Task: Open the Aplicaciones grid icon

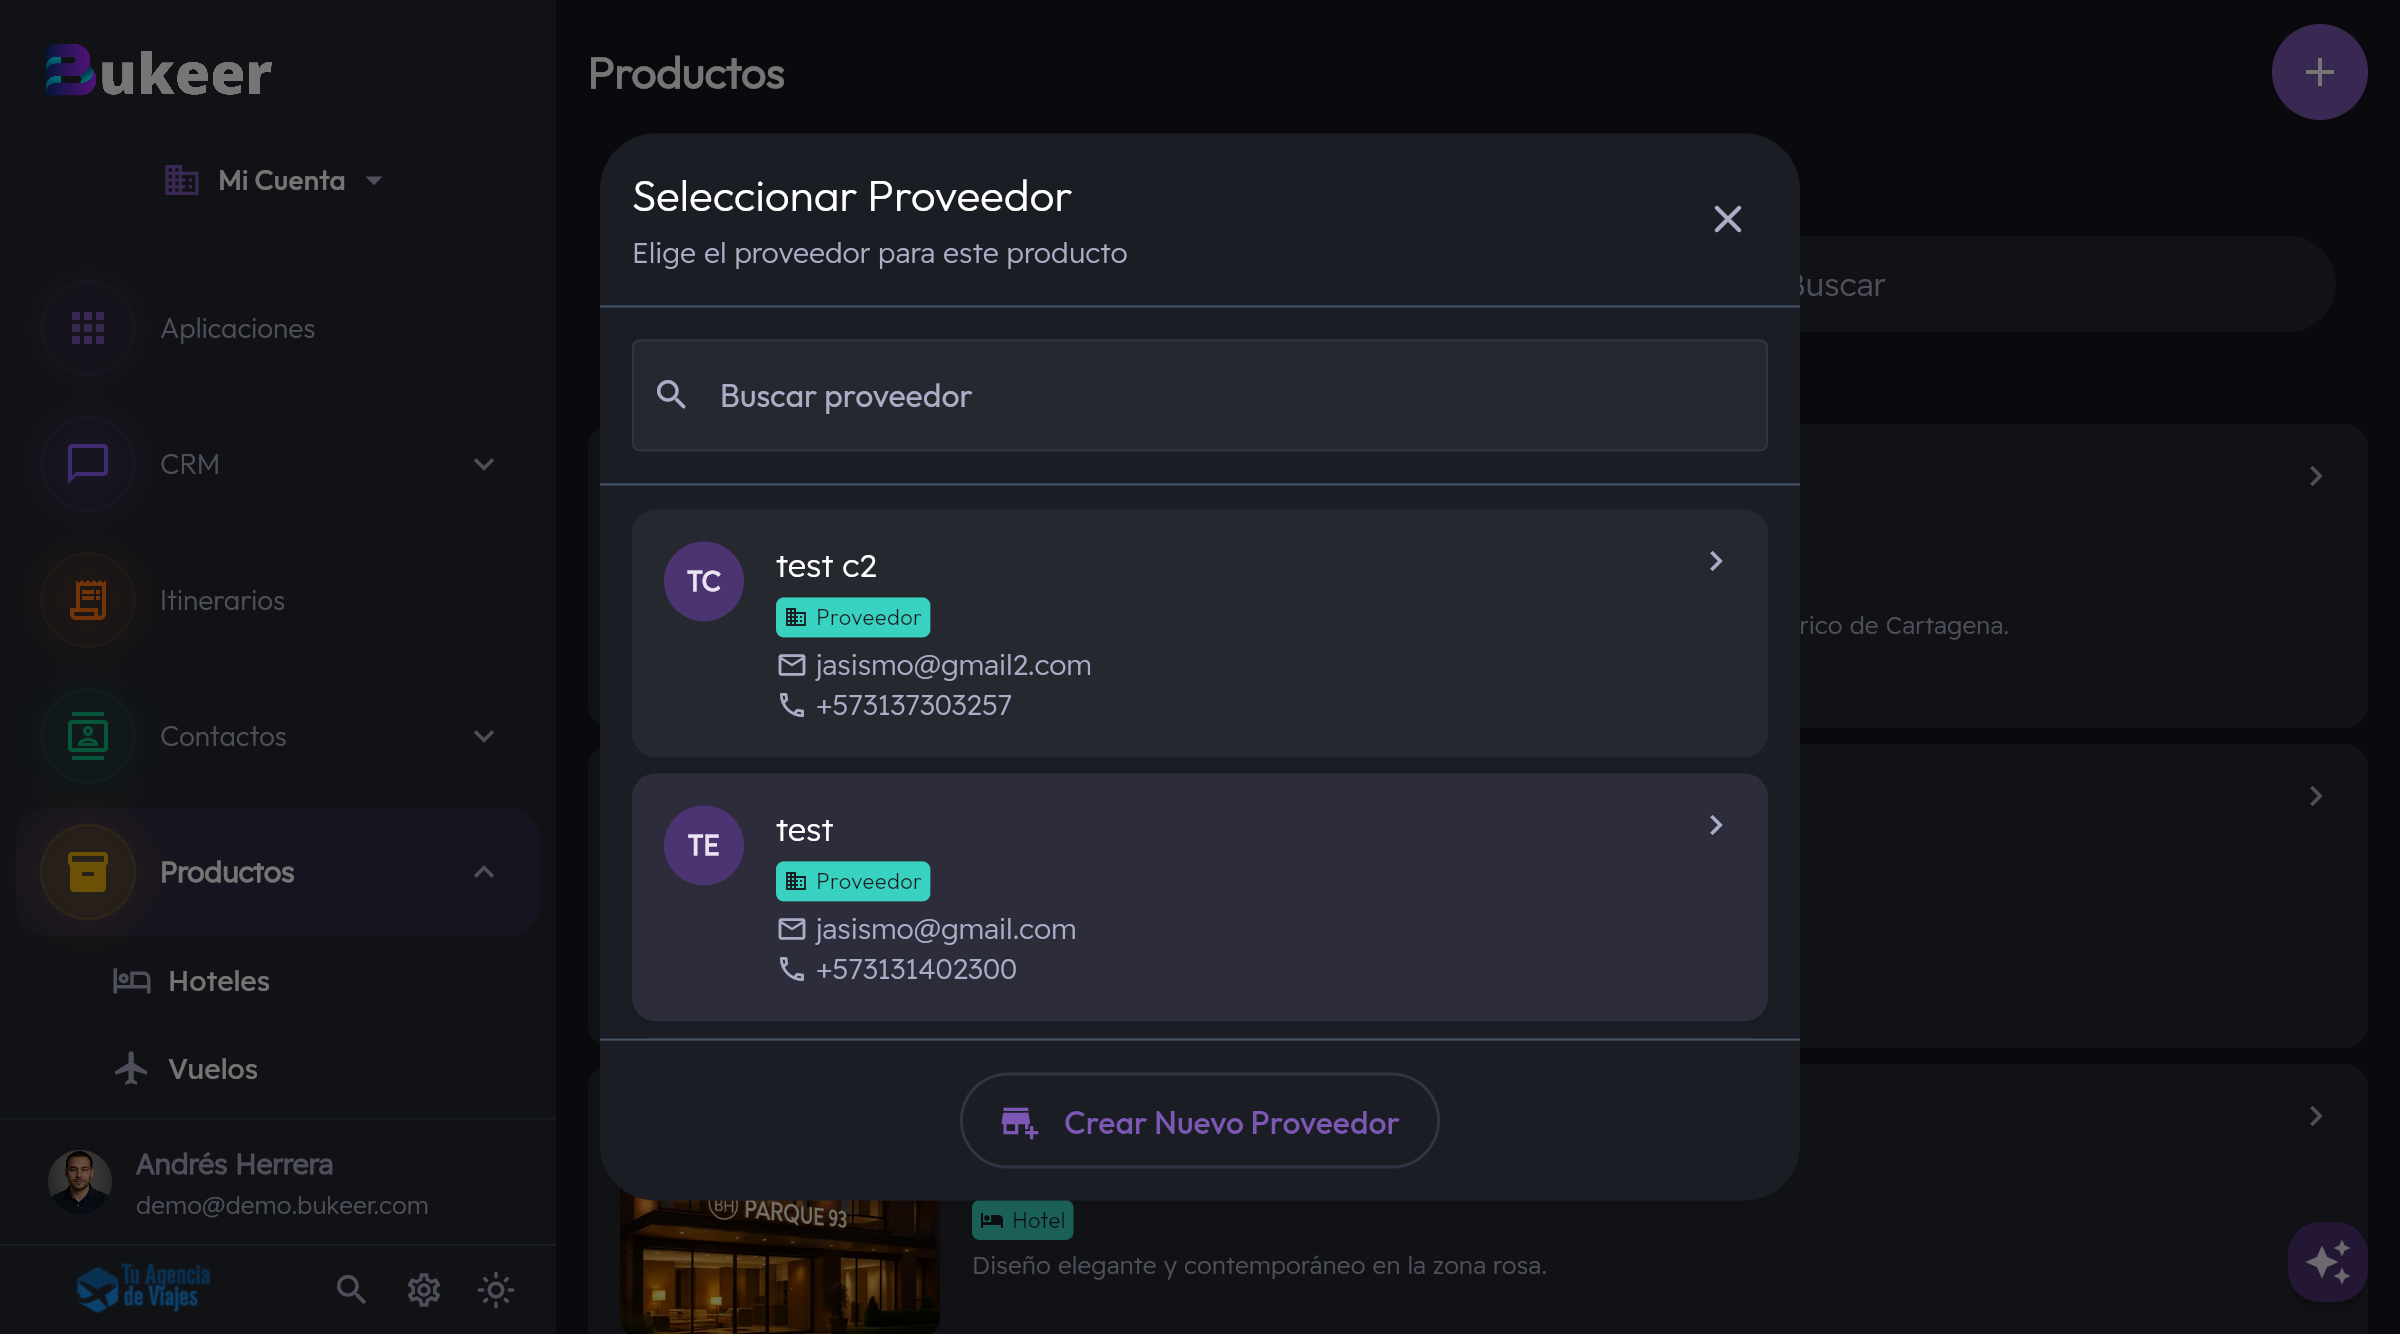Action: (88, 328)
